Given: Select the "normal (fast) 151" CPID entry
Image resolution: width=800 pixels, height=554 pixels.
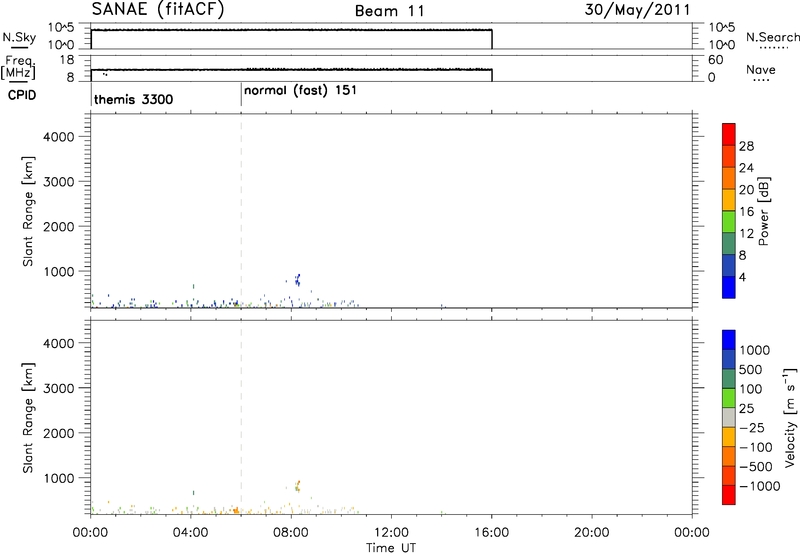Looking at the screenshot, I should click(x=300, y=91).
